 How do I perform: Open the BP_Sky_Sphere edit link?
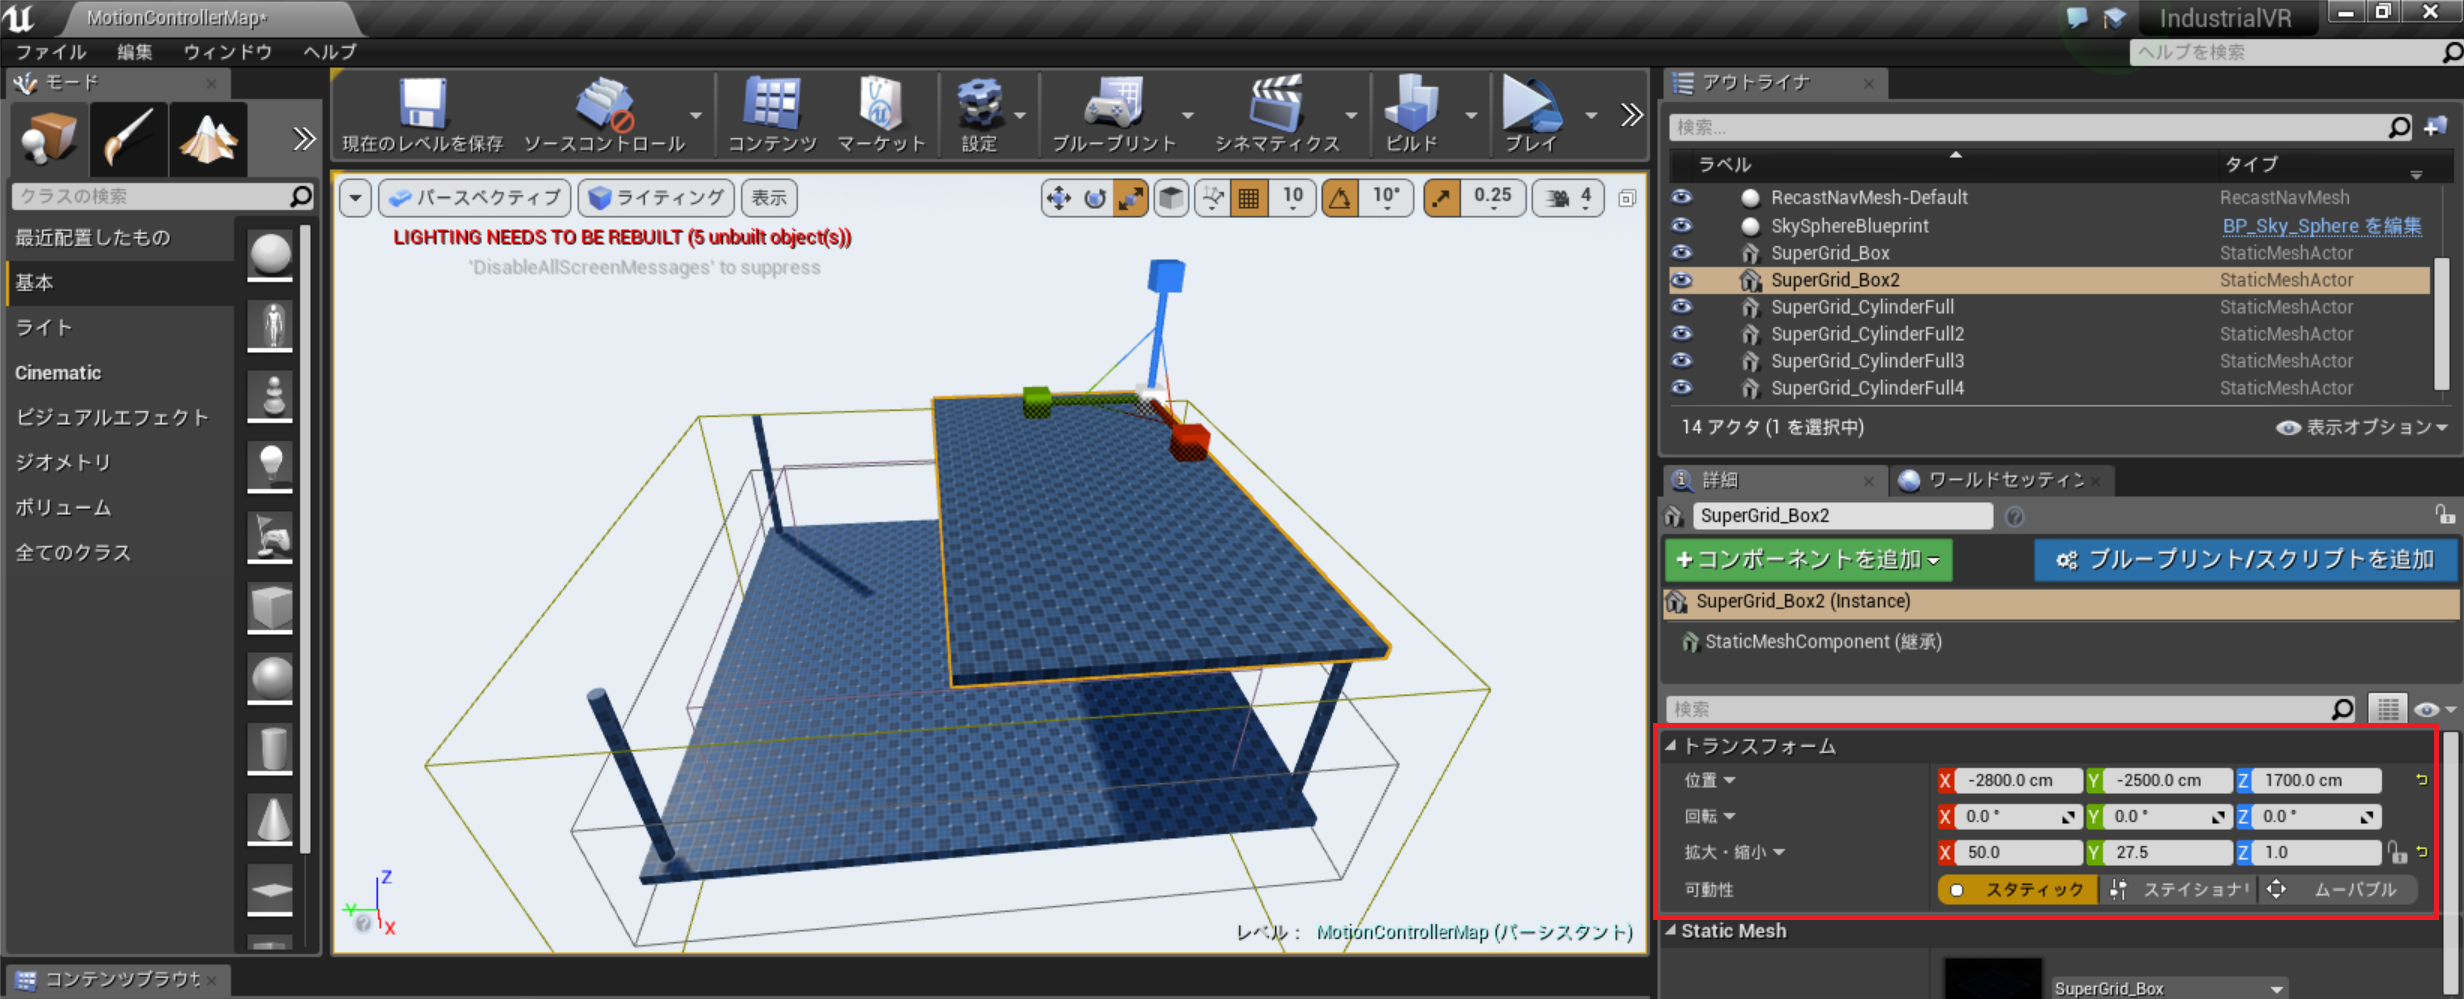pos(2321,226)
